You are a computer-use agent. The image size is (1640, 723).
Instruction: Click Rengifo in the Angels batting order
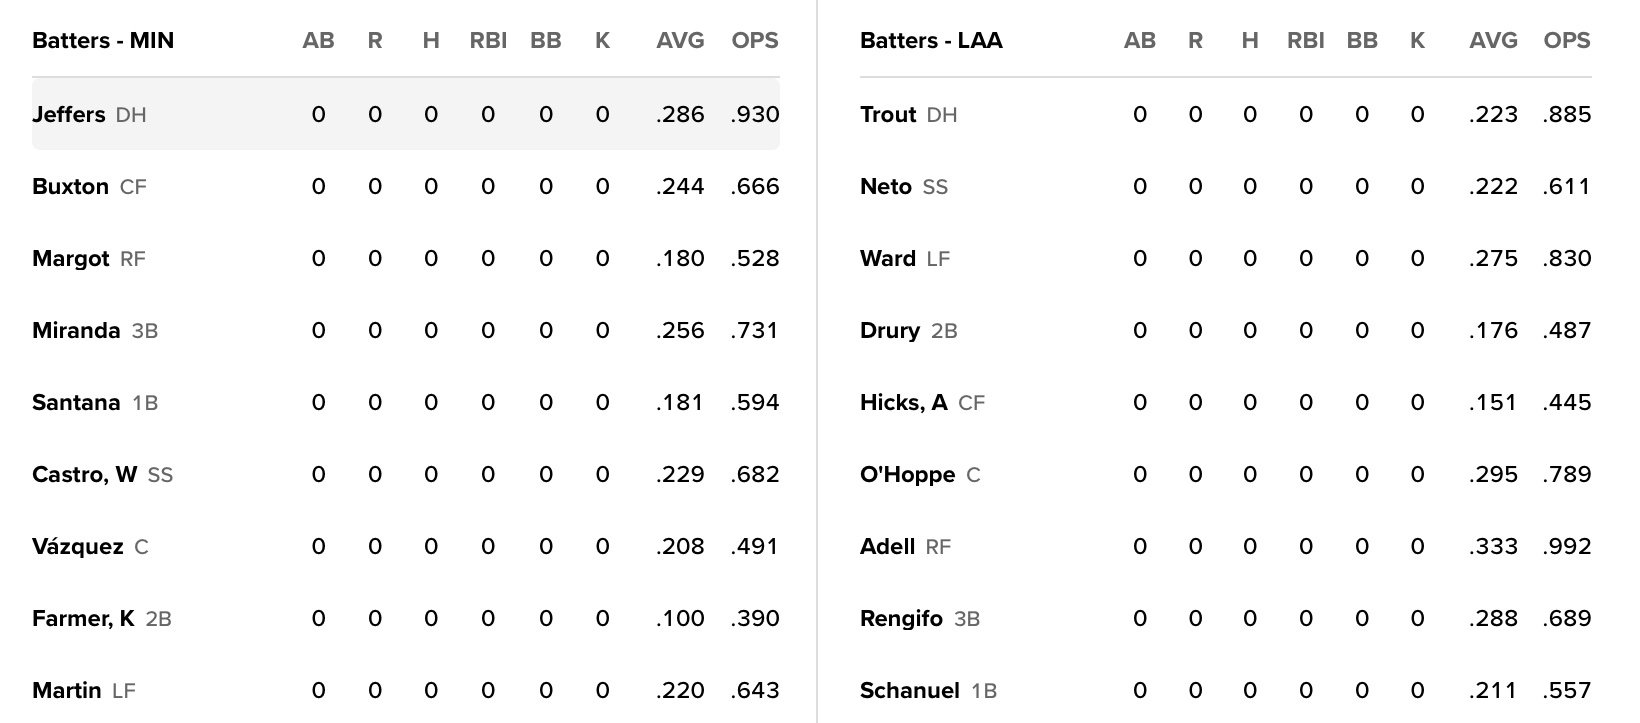901,619
